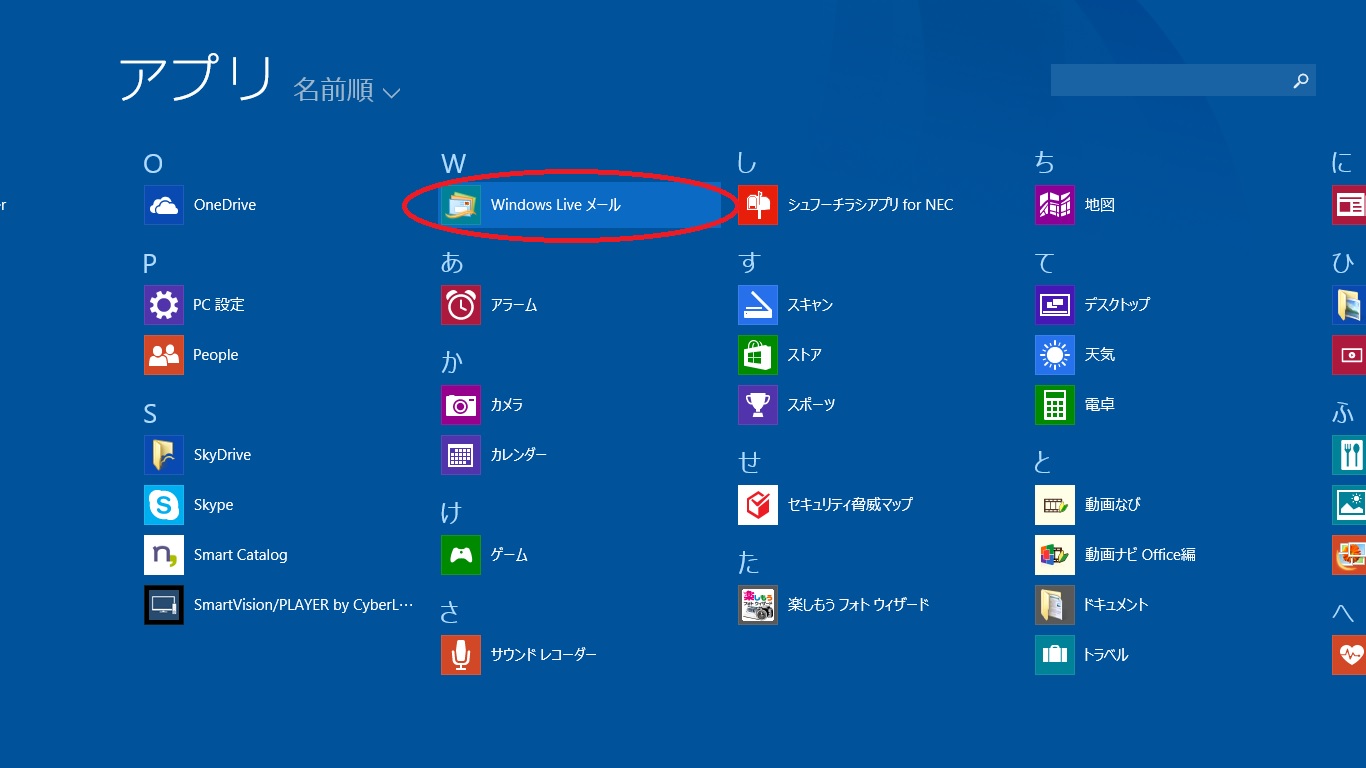Screen dimensions: 1366x768
Task: Click the search magnifier button
Action: (x=1301, y=81)
